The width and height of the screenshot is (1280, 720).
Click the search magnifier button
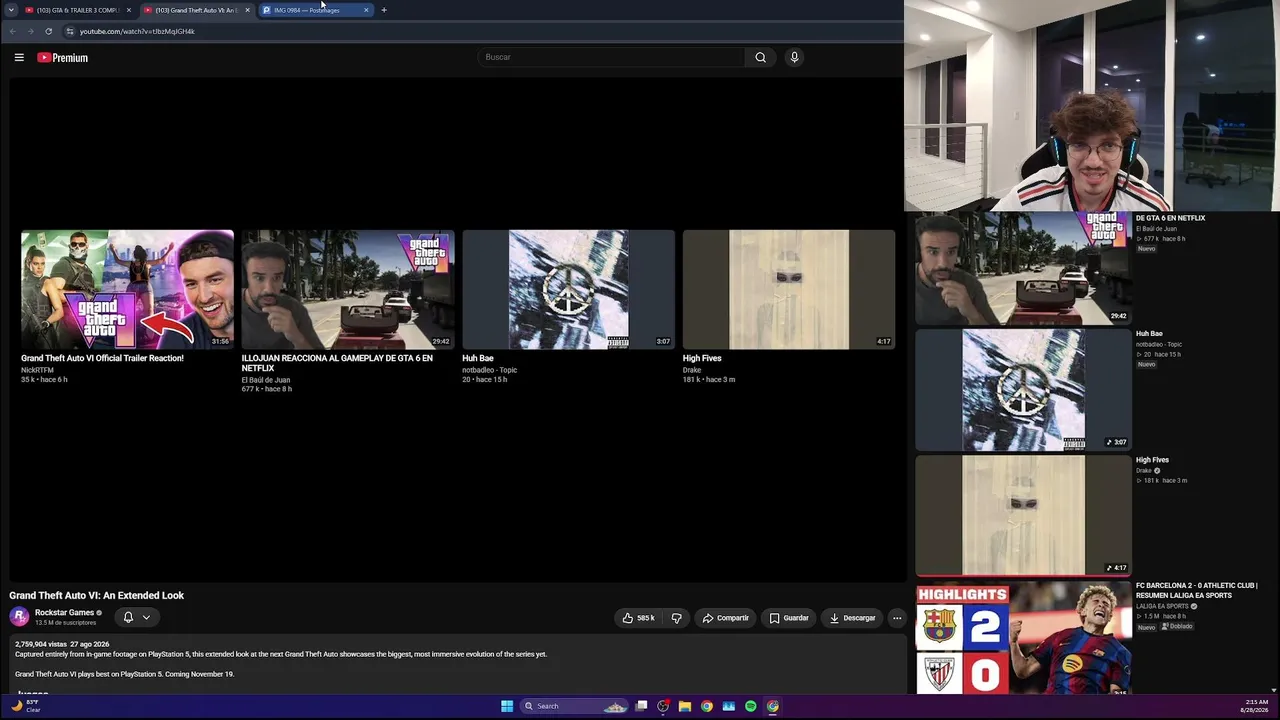point(760,57)
